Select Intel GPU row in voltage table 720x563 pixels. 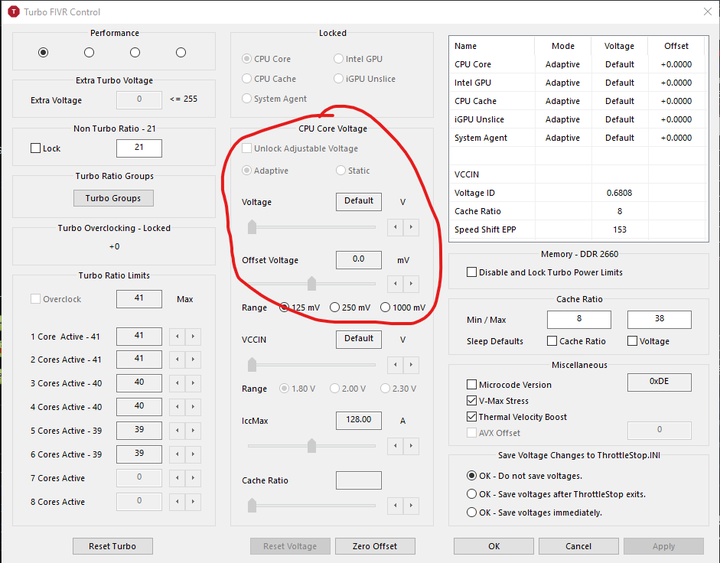579,83
